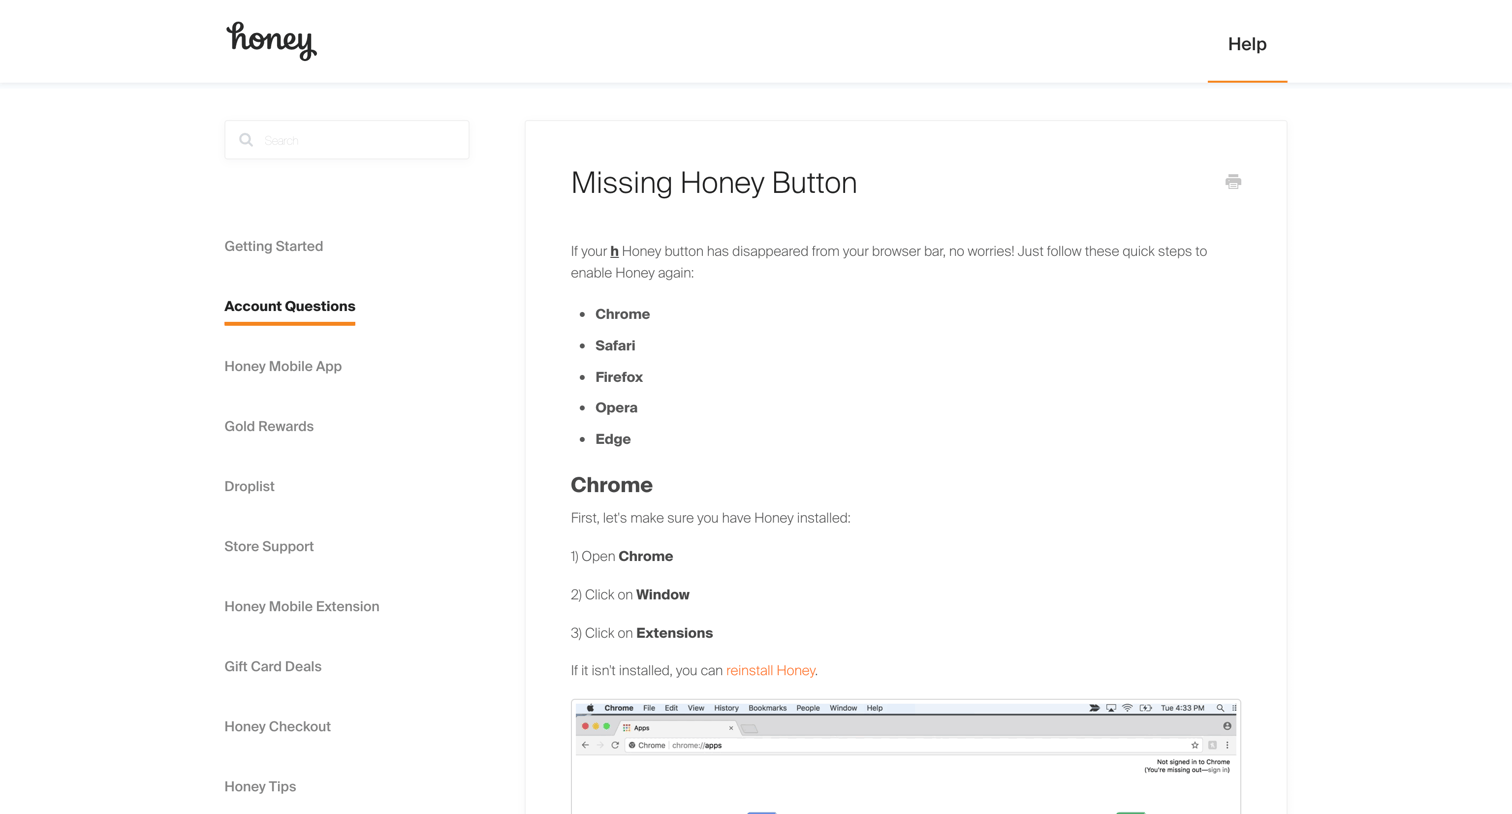Screen dimensions: 1512x814
Task: Open Gold Rewards category
Action: (x=269, y=426)
